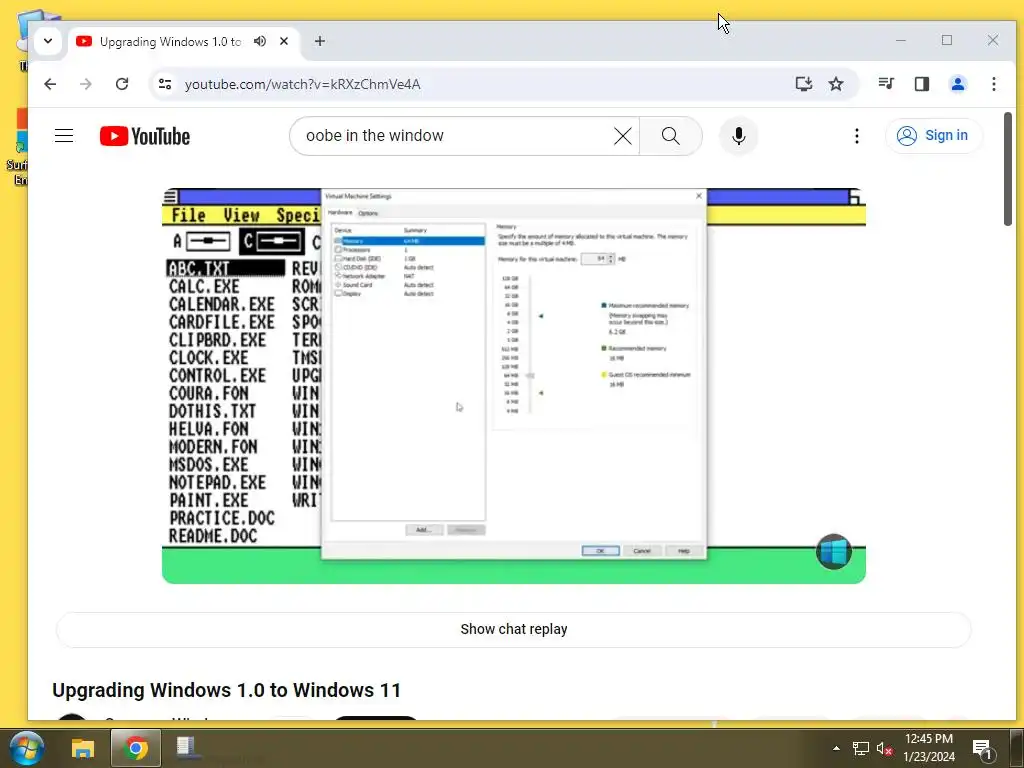Click the video player area
This screenshot has height=768, width=1024.
tap(514, 385)
